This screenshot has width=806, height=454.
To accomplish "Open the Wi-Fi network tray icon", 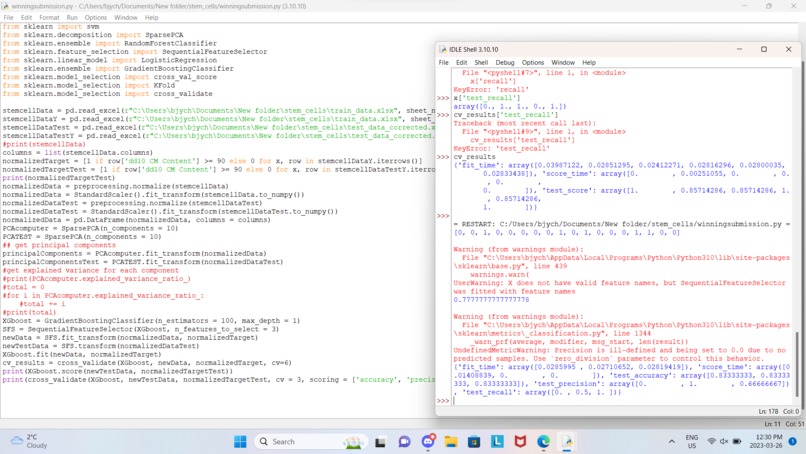I will point(711,442).
